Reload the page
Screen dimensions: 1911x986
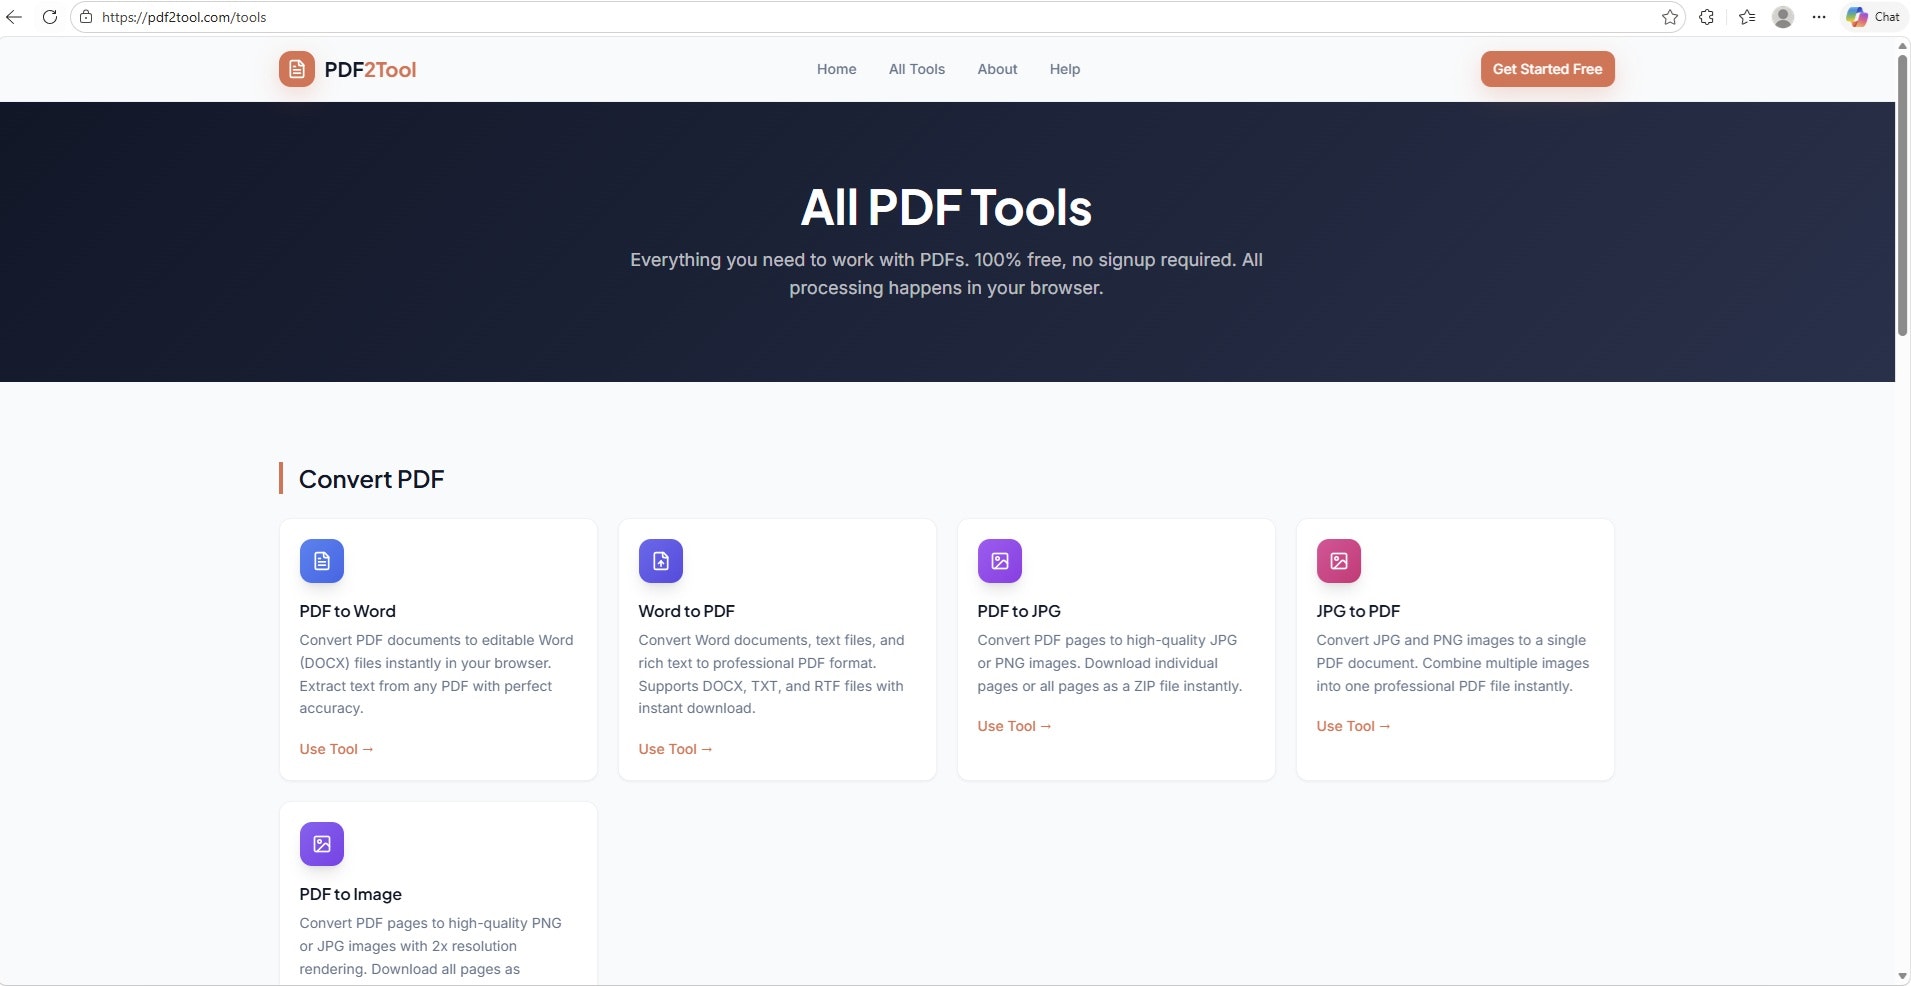point(50,16)
